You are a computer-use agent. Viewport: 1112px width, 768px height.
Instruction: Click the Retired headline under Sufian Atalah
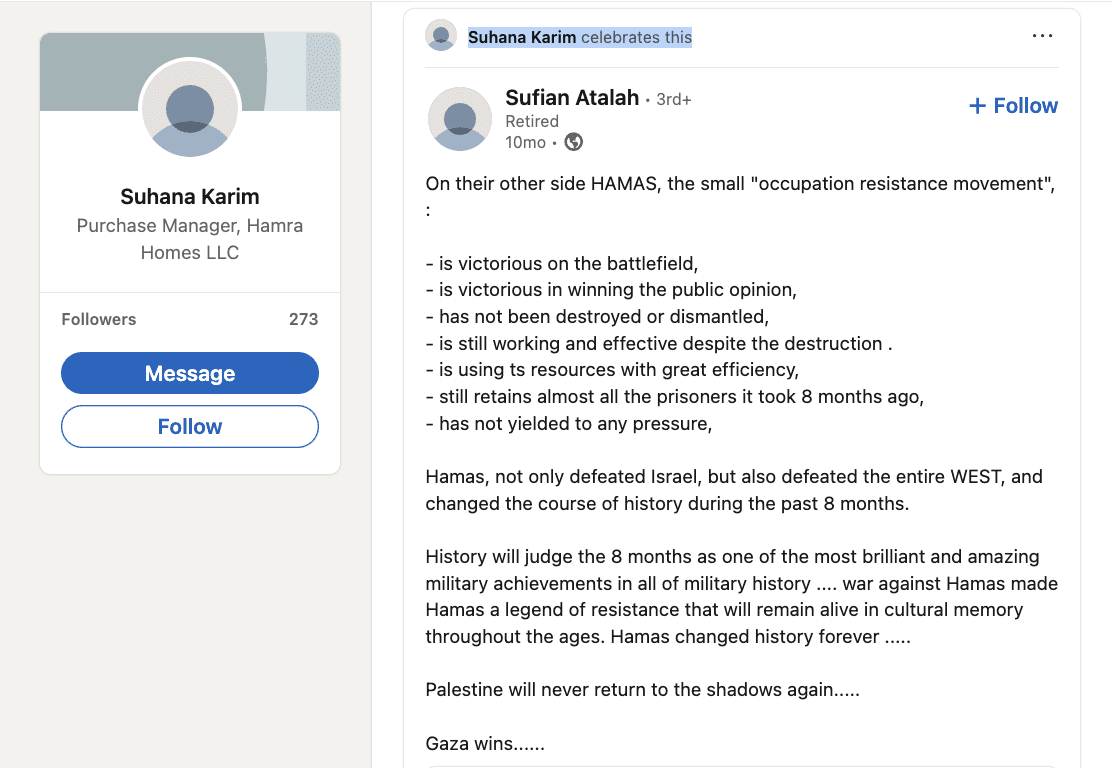(x=532, y=121)
